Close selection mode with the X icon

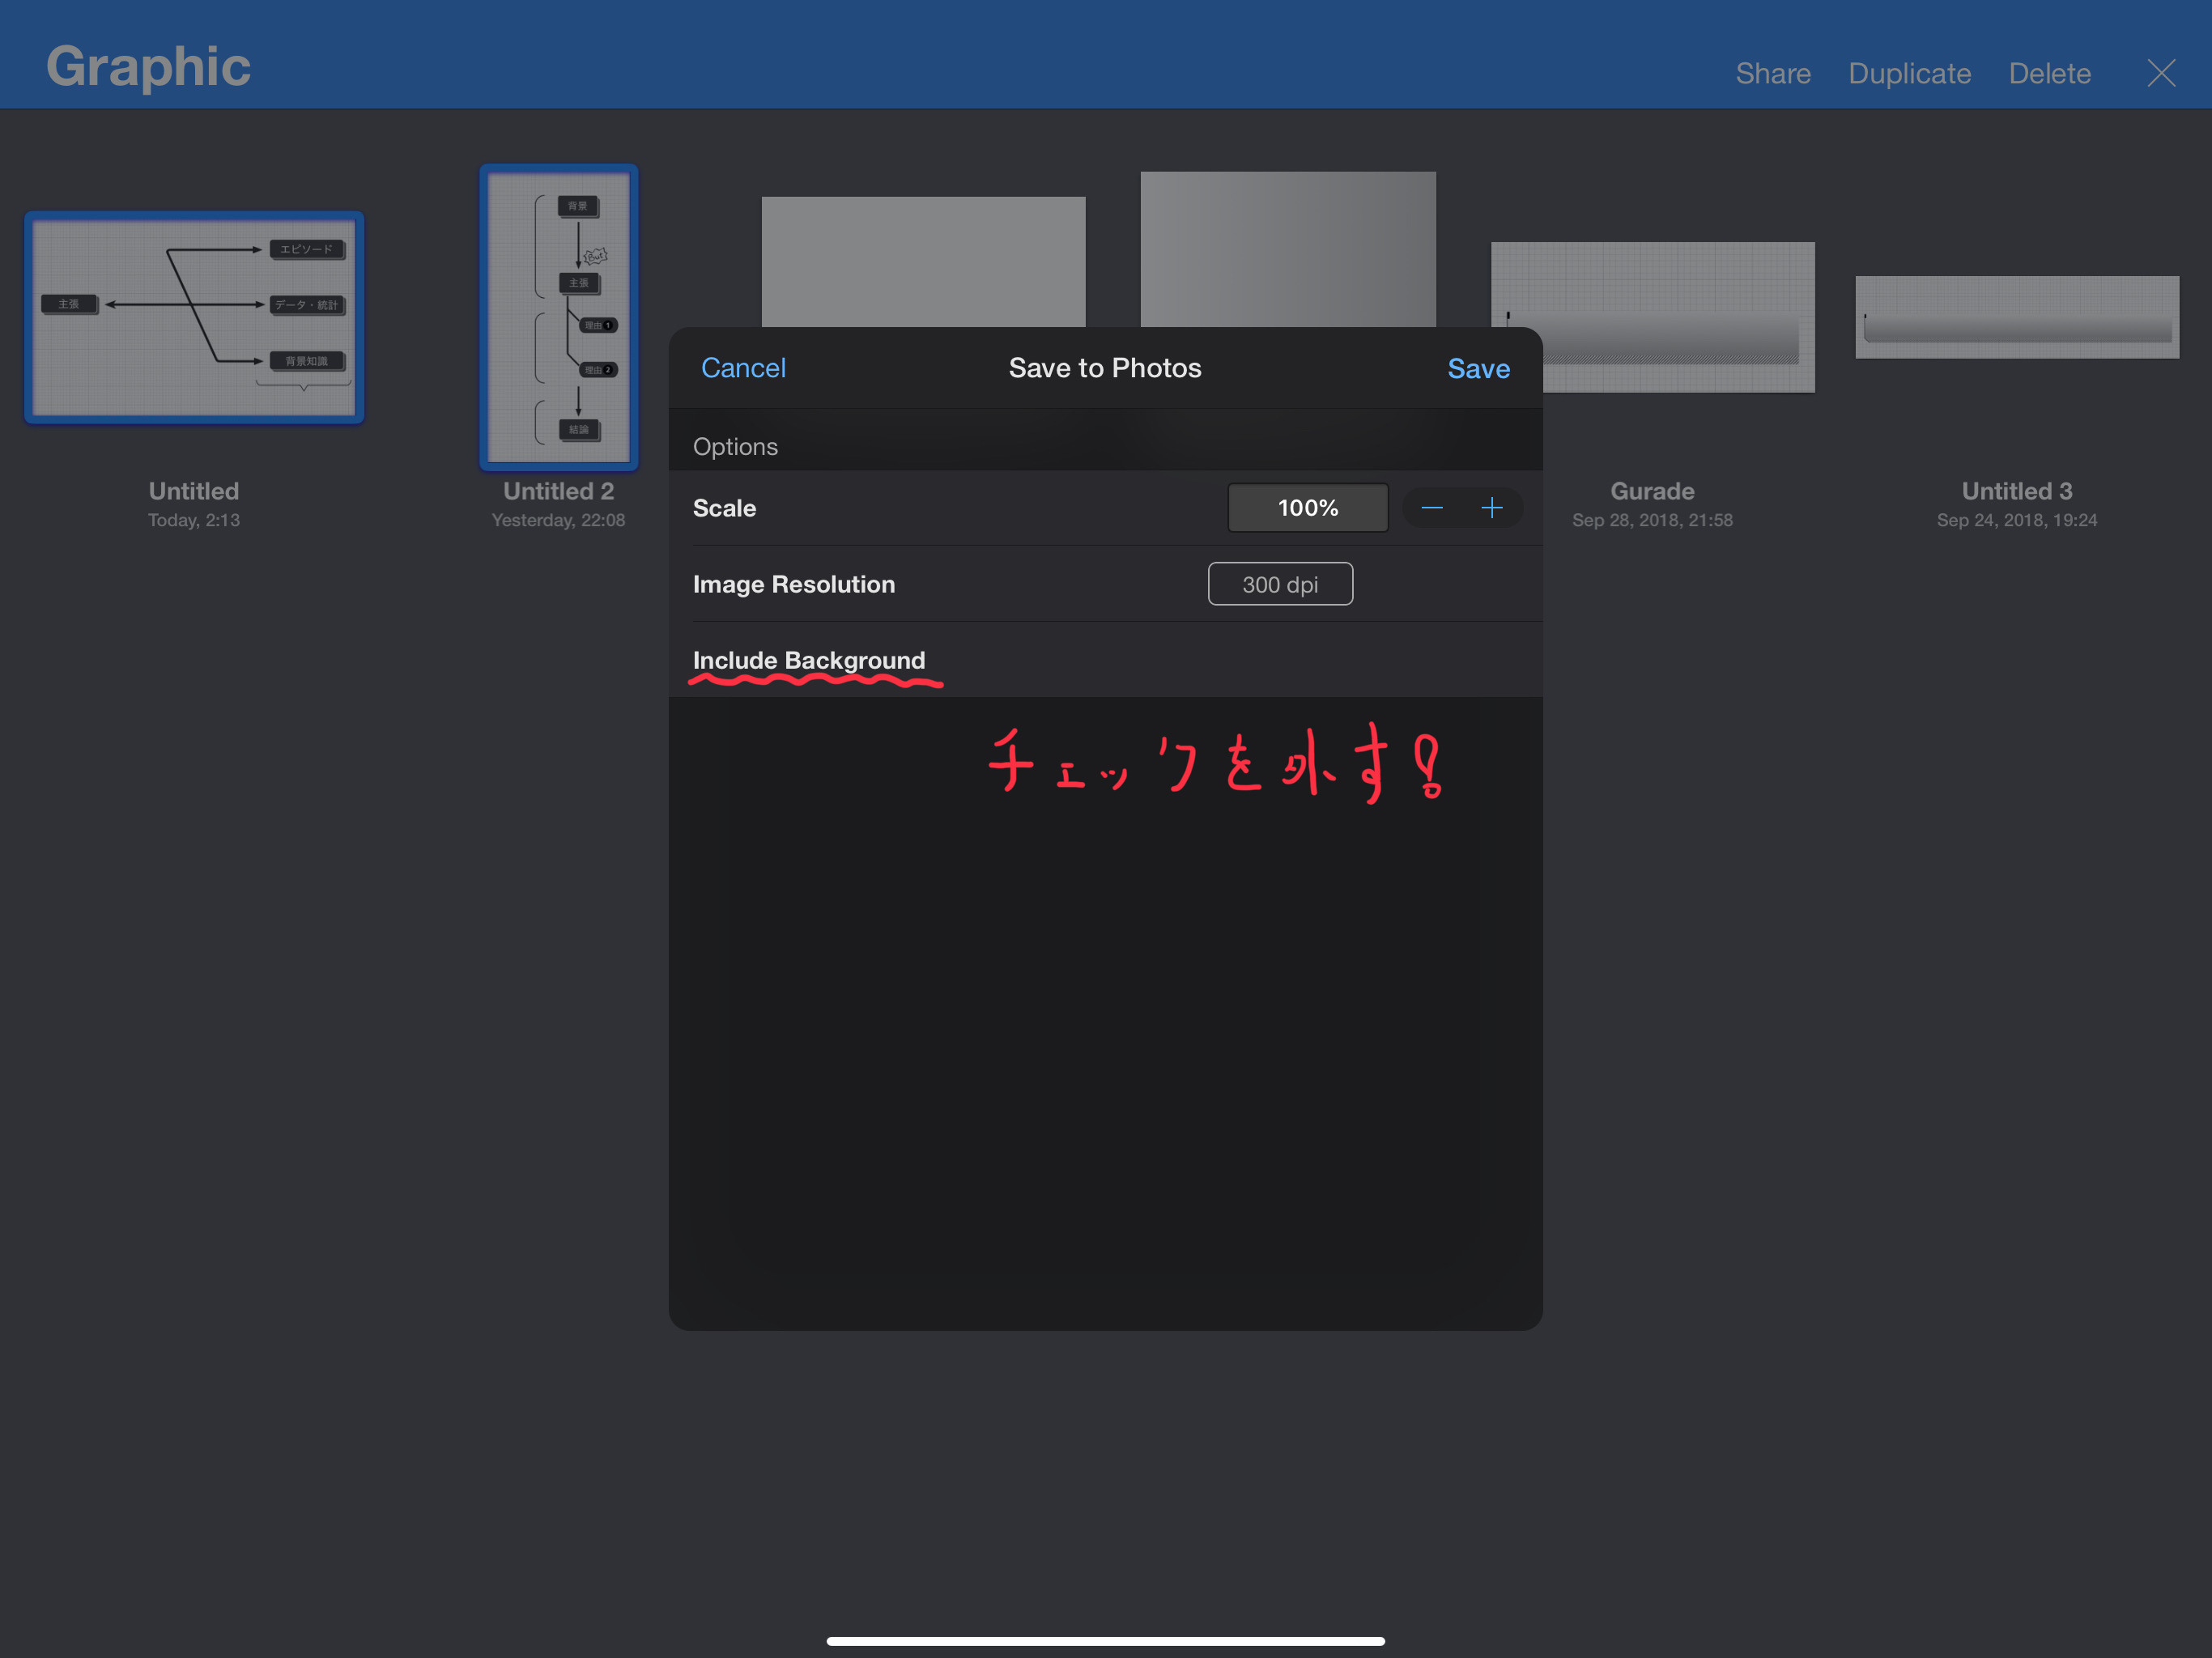(2161, 73)
